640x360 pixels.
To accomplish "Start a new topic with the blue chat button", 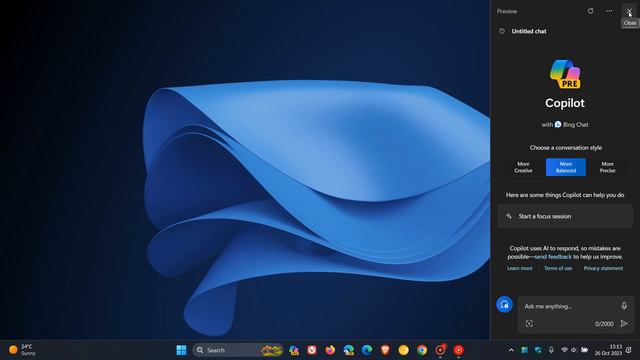I will click(504, 304).
